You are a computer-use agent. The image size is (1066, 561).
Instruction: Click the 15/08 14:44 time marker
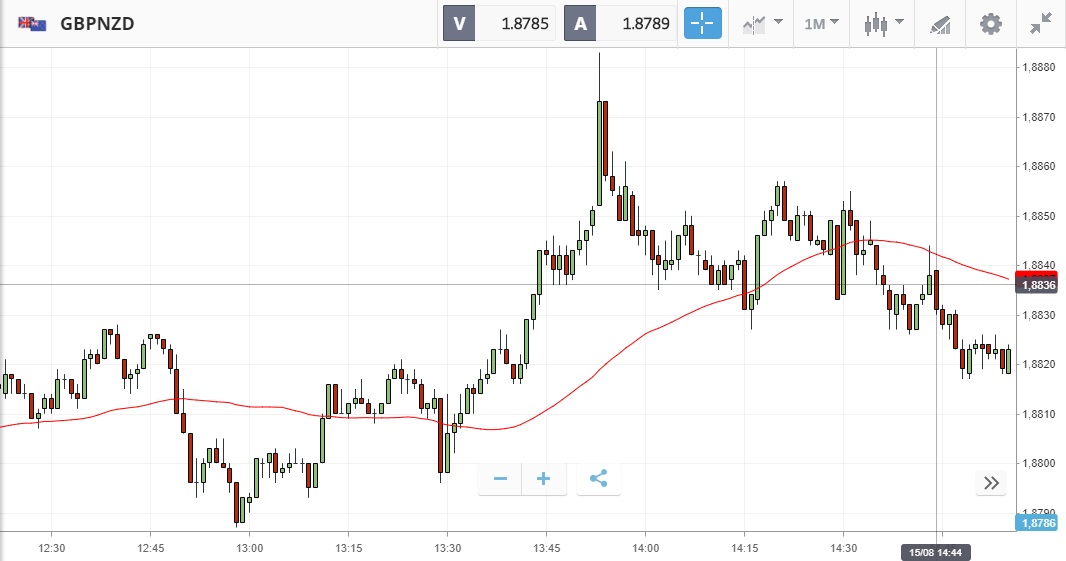pos(936,551)
